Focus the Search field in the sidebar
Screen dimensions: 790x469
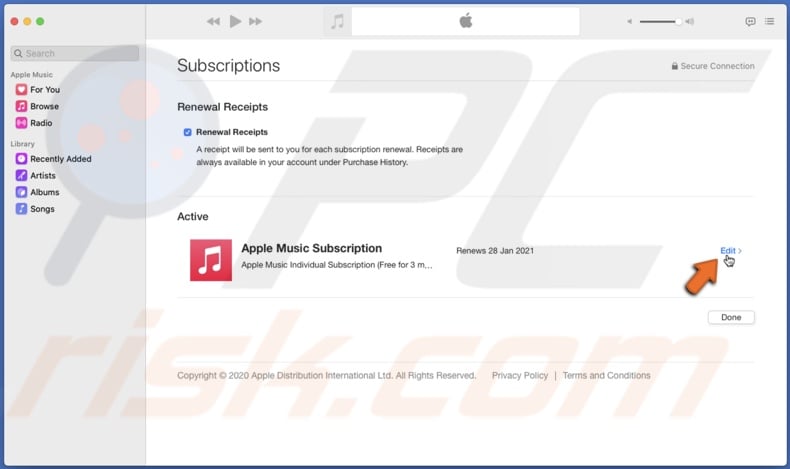point(75,53)
